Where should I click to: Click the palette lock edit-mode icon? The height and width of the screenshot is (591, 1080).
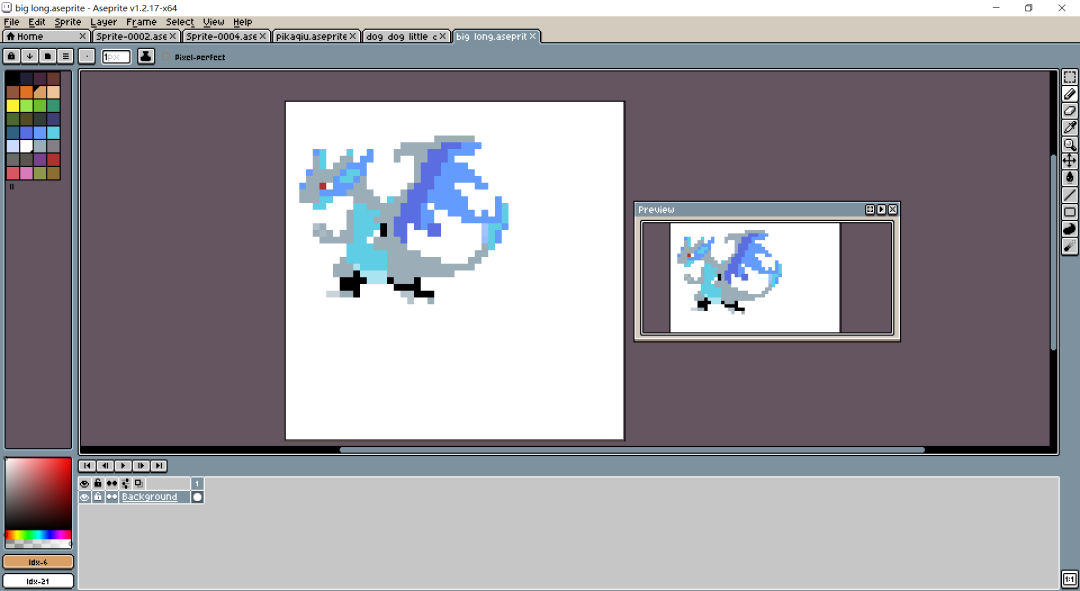[x=12, y=56]
